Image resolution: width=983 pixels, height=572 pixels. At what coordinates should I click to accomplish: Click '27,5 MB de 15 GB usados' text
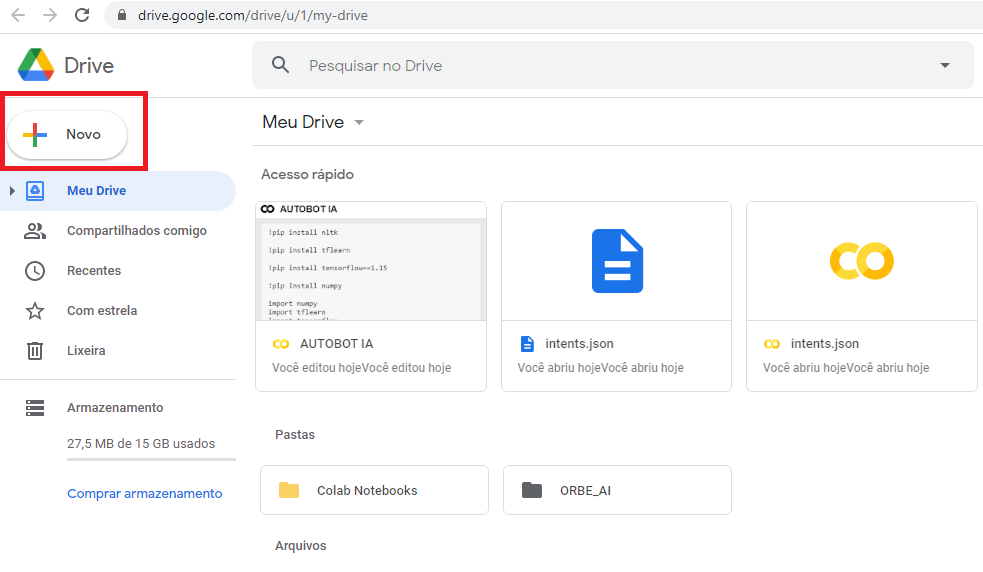(141, 443)
